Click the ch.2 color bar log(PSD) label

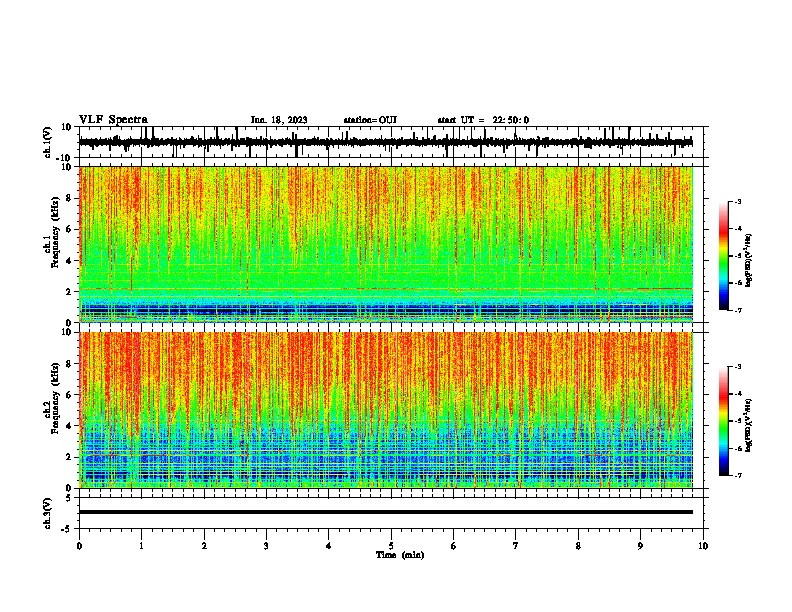click(x=748, y=425)
